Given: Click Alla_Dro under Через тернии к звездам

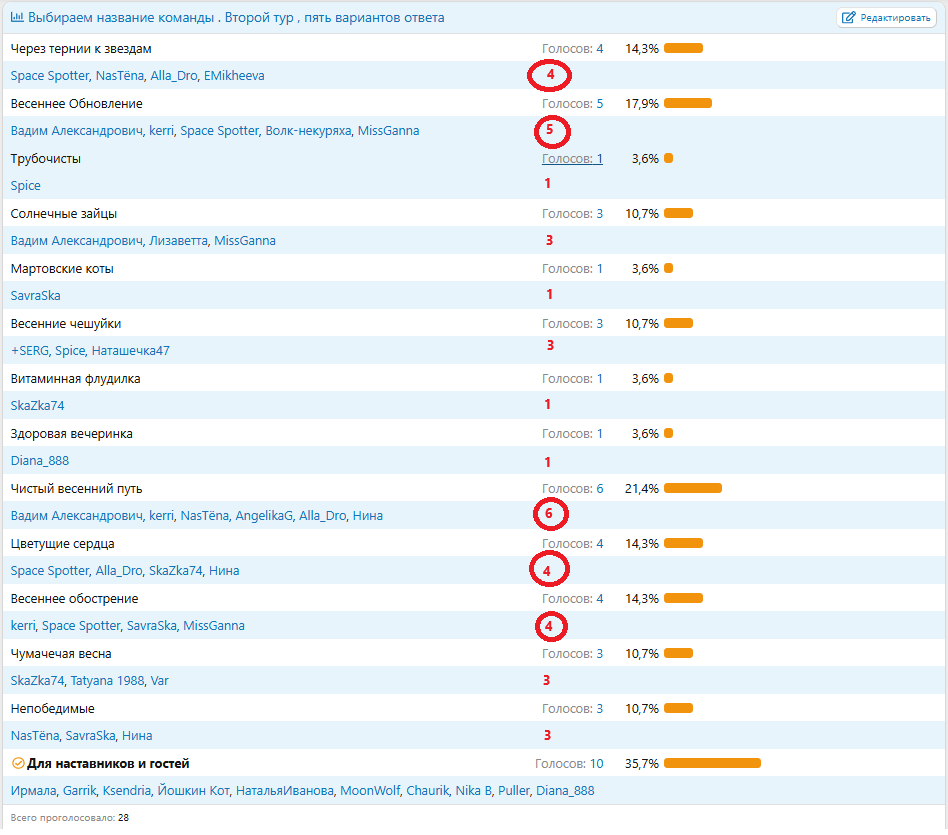Looking at the screenshot, I should point(174,76).
